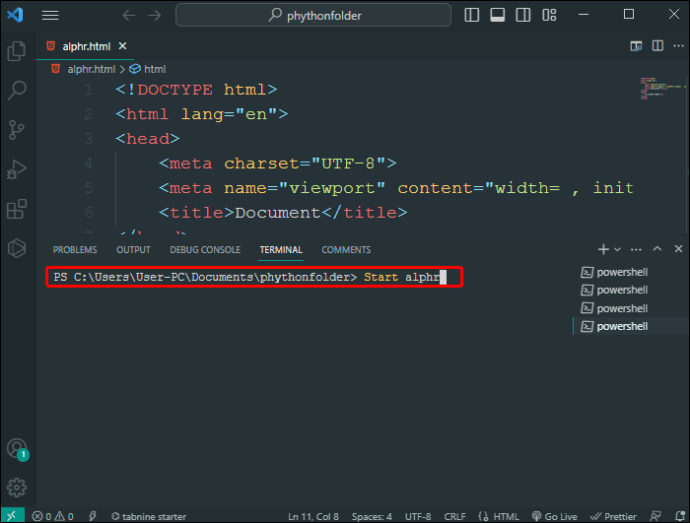Open the Source Control view
Image resolution: width=690 pixels, height=523 pixels.
pyautogui.click(x=16, y=130)
